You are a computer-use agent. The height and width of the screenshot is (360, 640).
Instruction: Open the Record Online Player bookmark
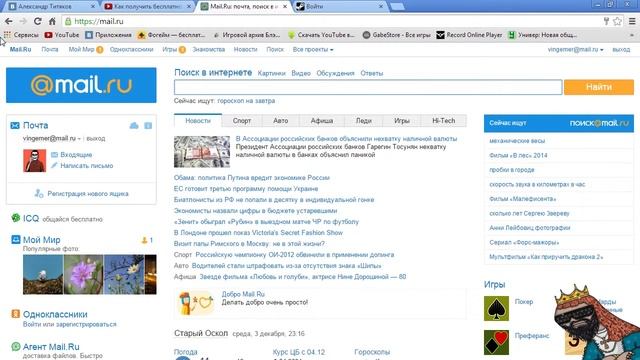point(469,35)
